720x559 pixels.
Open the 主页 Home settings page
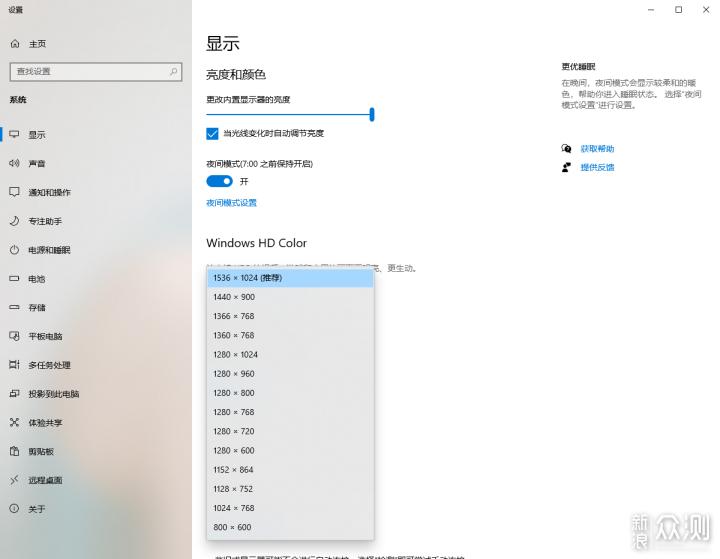pyautogui.click(x=37, y=44)
